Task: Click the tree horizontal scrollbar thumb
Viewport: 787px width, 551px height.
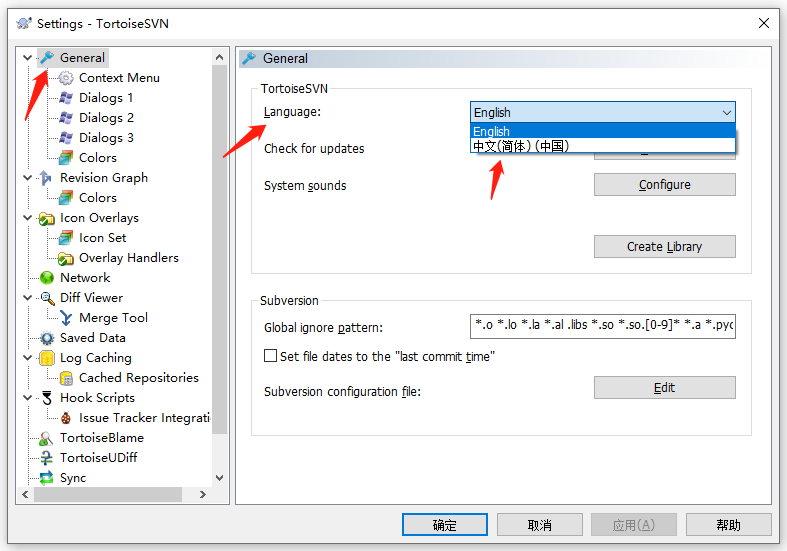Action: point(107,494)
